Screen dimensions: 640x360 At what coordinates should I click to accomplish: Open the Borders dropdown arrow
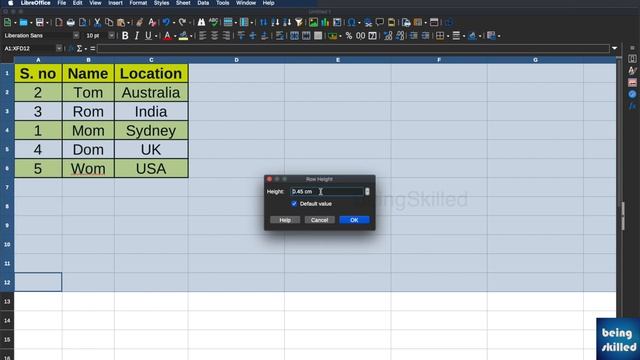[x=448, y=36]
